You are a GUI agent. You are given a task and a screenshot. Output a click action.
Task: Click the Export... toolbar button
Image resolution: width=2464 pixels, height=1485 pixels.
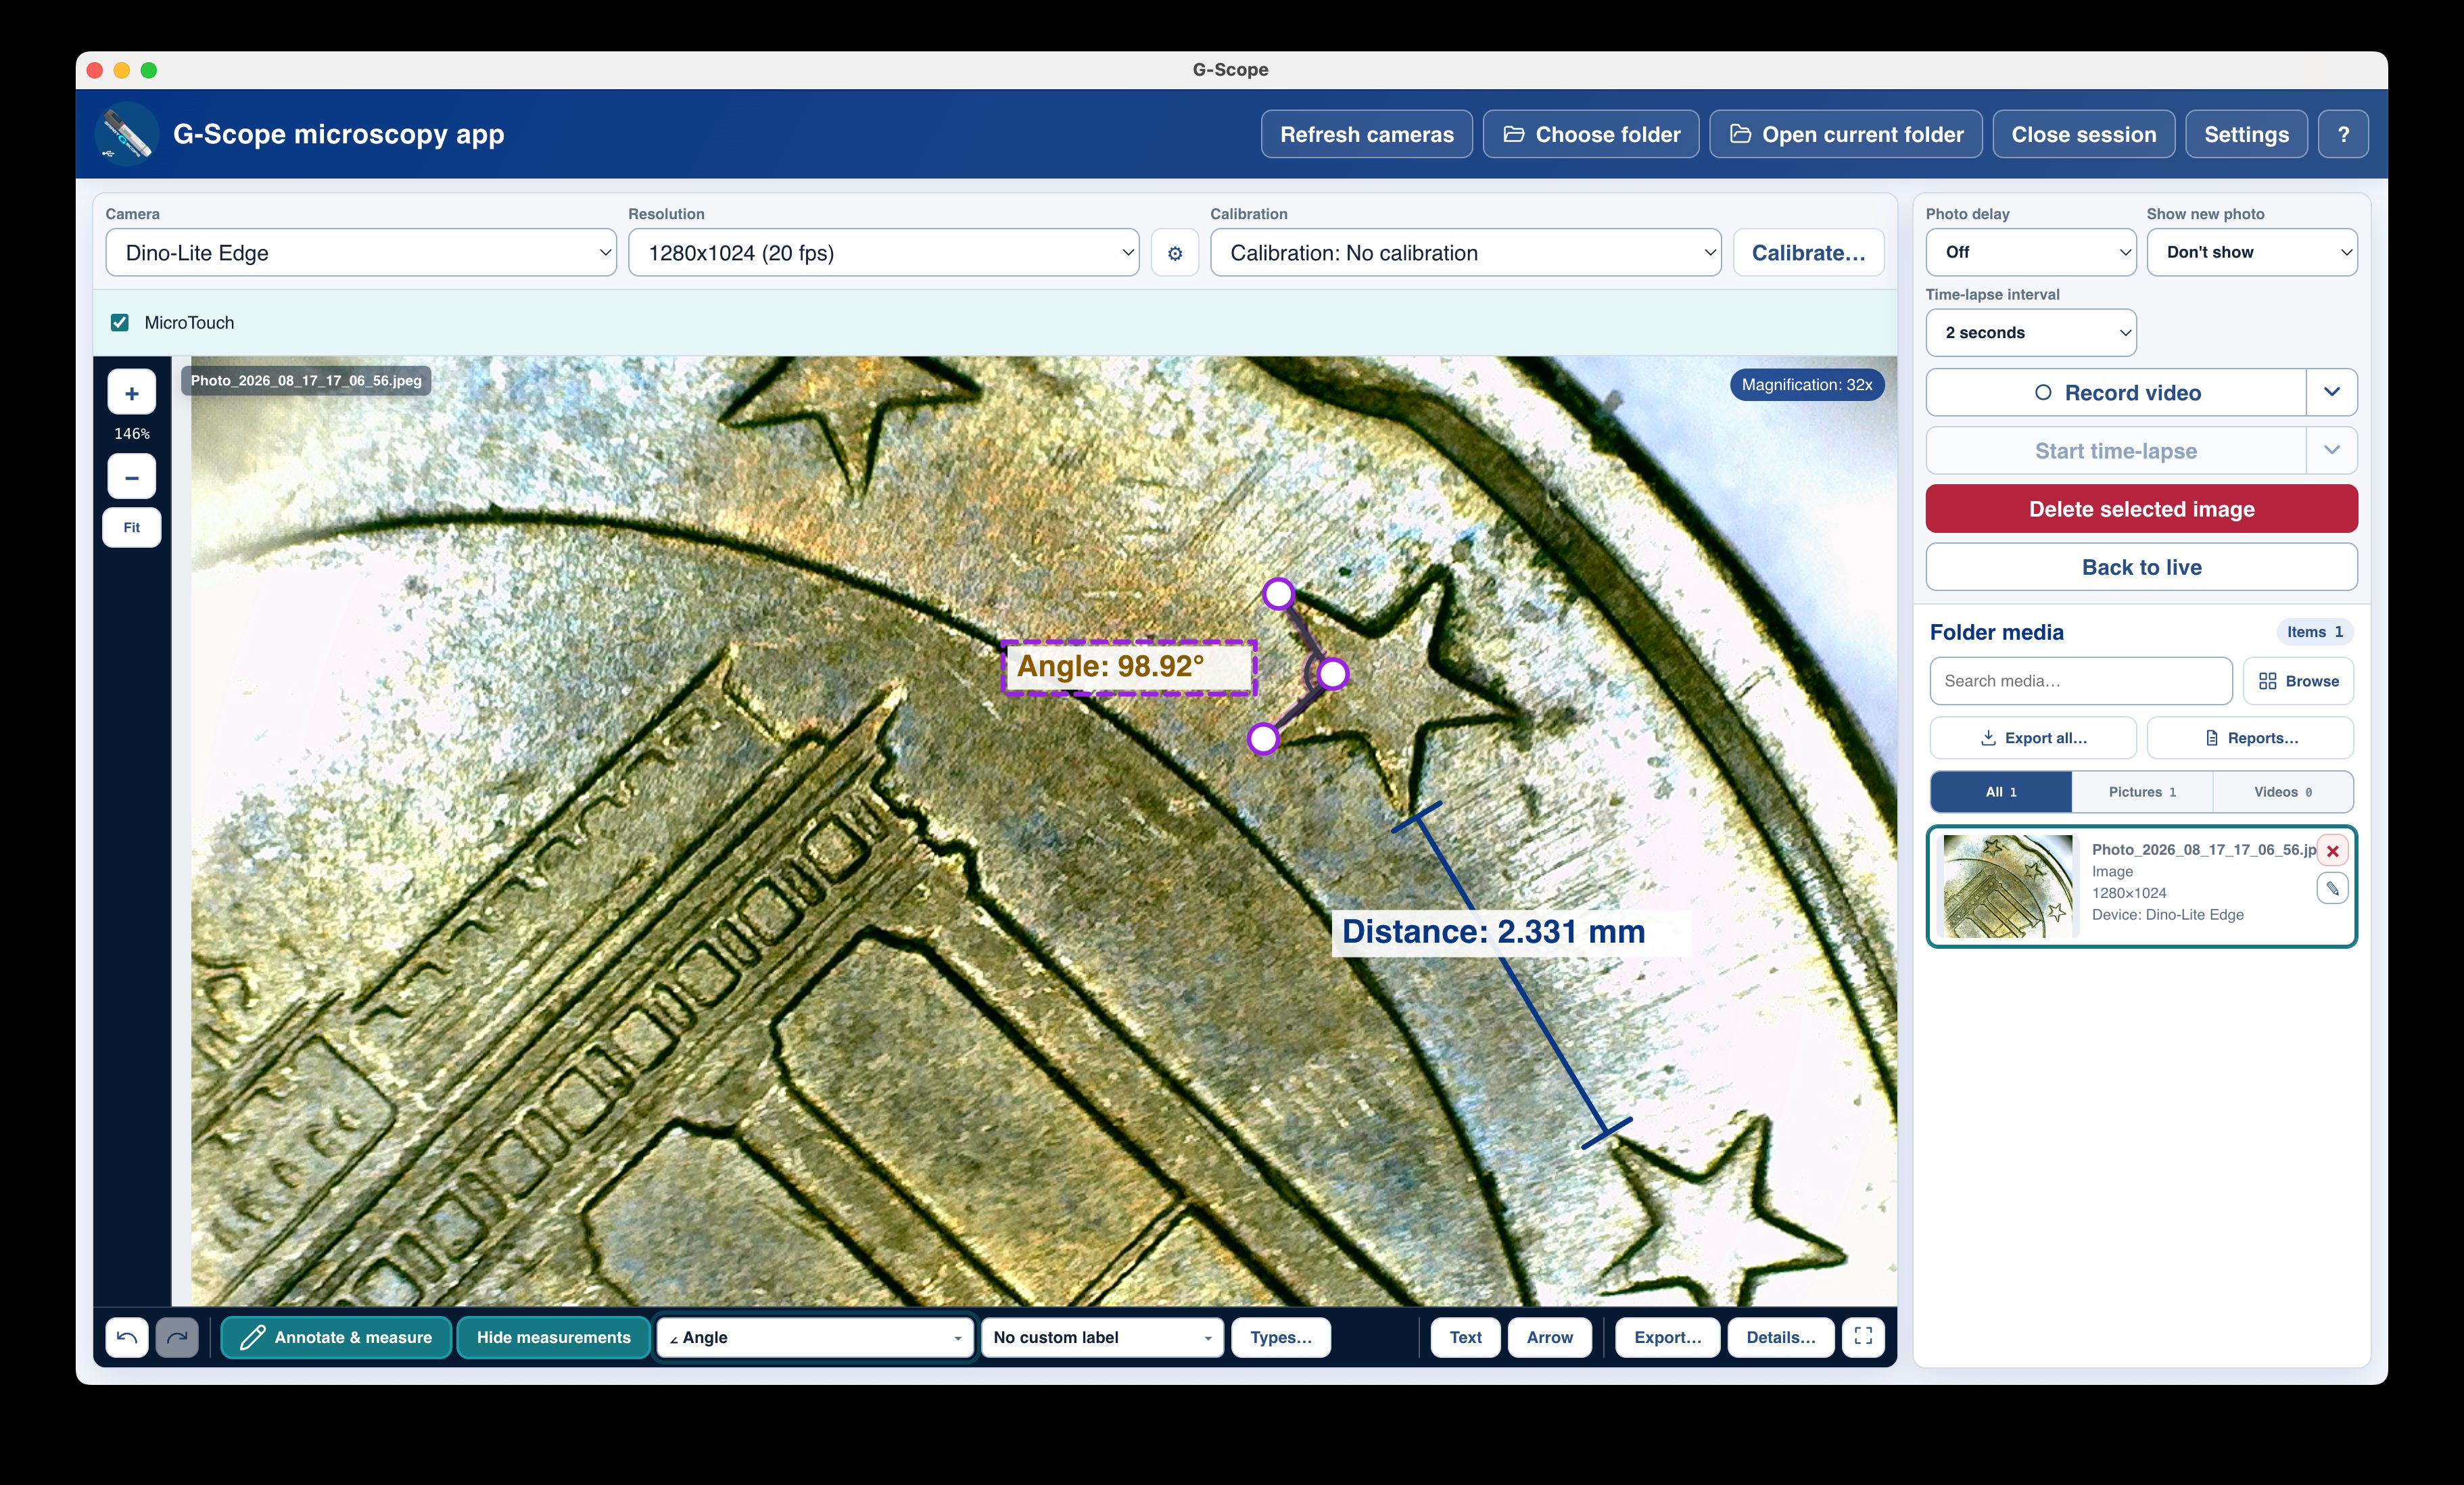coord(1668,1337)
